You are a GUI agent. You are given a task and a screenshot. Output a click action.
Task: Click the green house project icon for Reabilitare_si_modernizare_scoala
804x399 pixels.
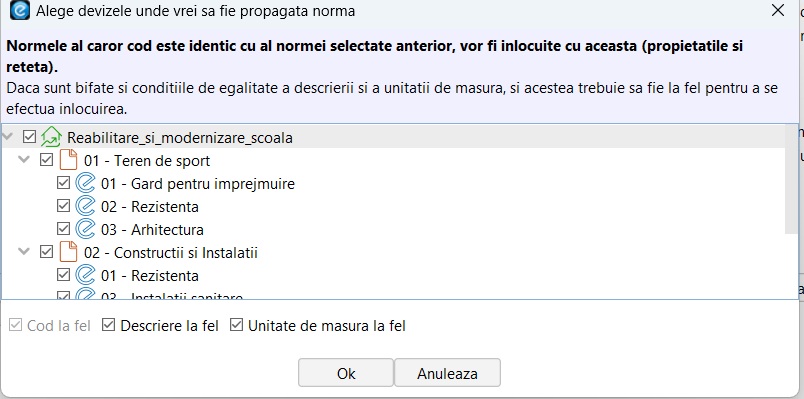[51, 137]
